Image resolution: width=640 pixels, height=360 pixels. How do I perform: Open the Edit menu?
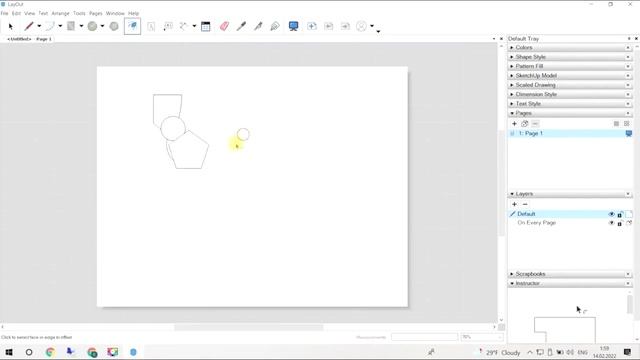[16, 13]
